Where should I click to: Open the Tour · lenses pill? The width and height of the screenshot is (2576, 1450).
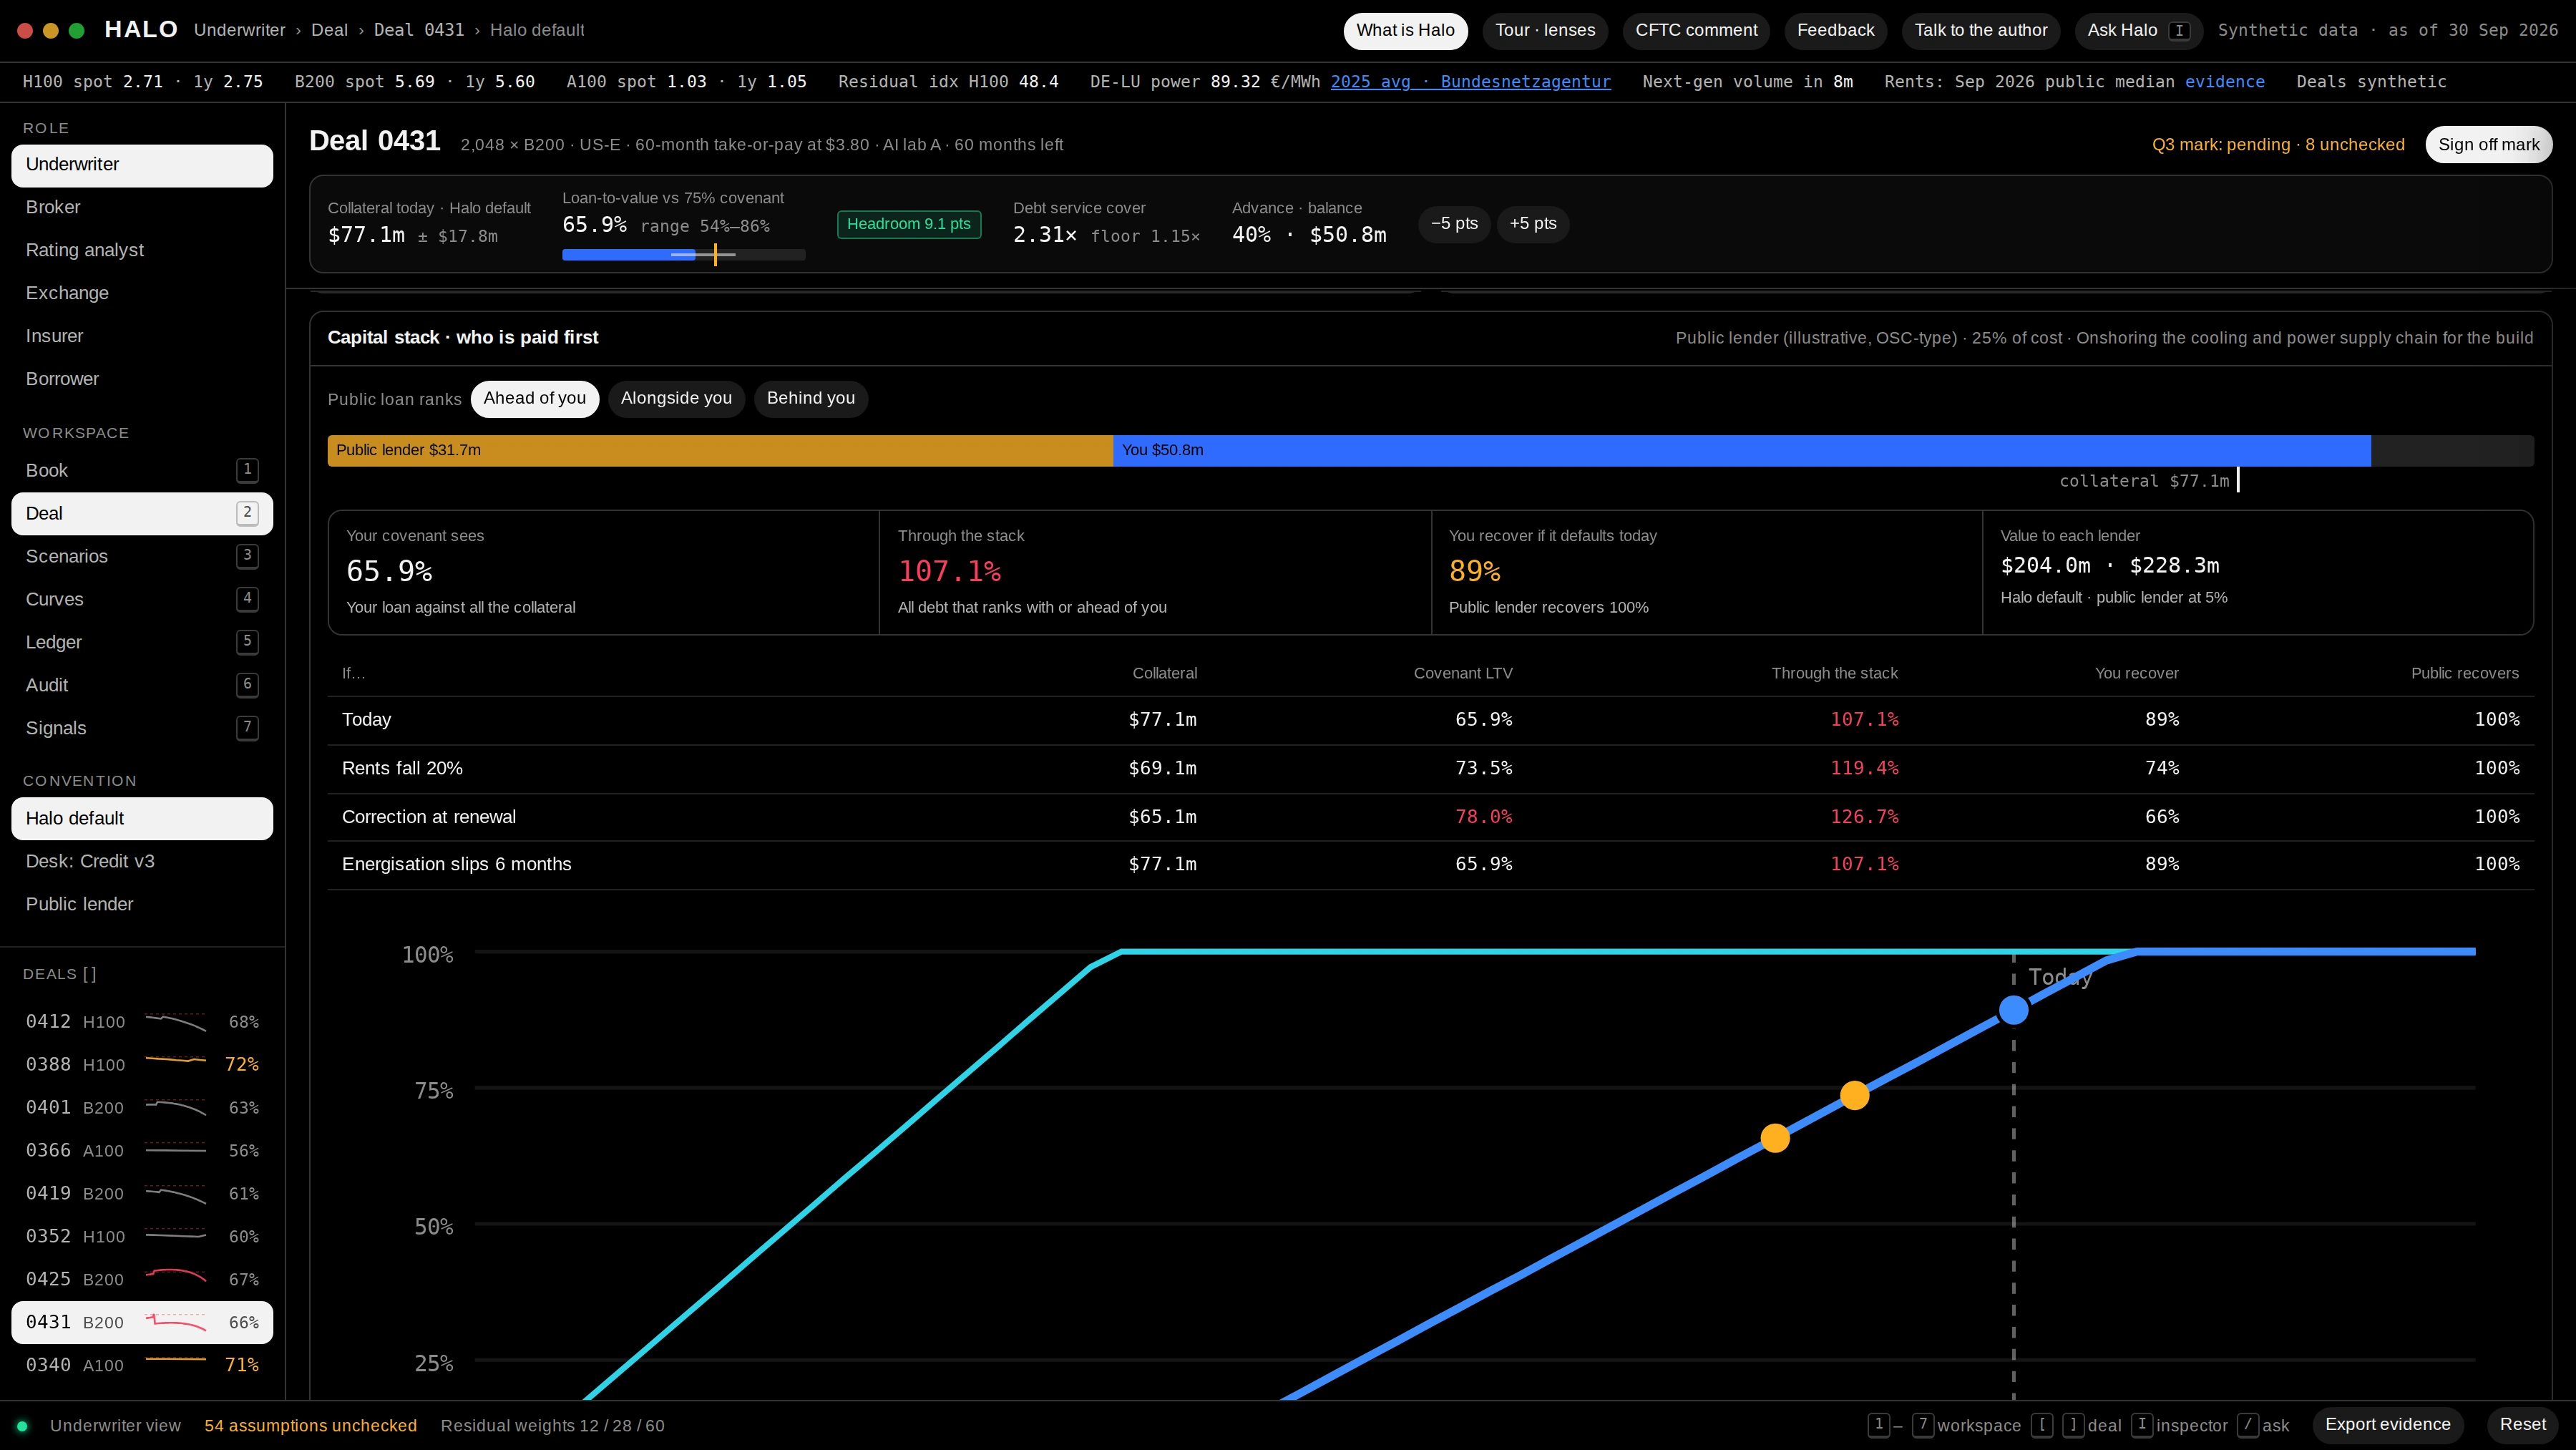(x=1545, y=31)
